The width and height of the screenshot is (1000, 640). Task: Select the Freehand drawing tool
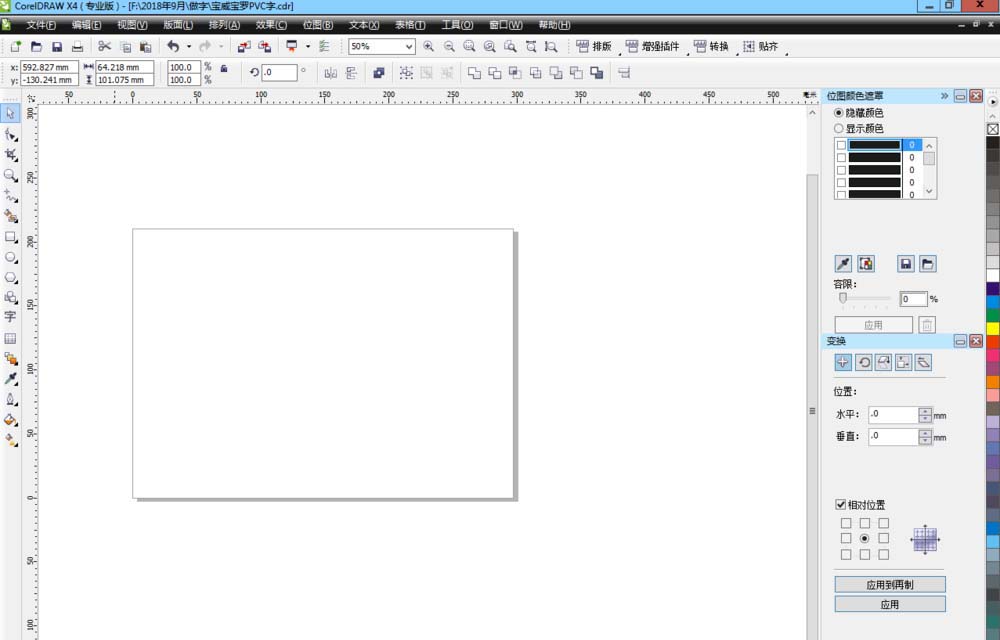(10, 196)
